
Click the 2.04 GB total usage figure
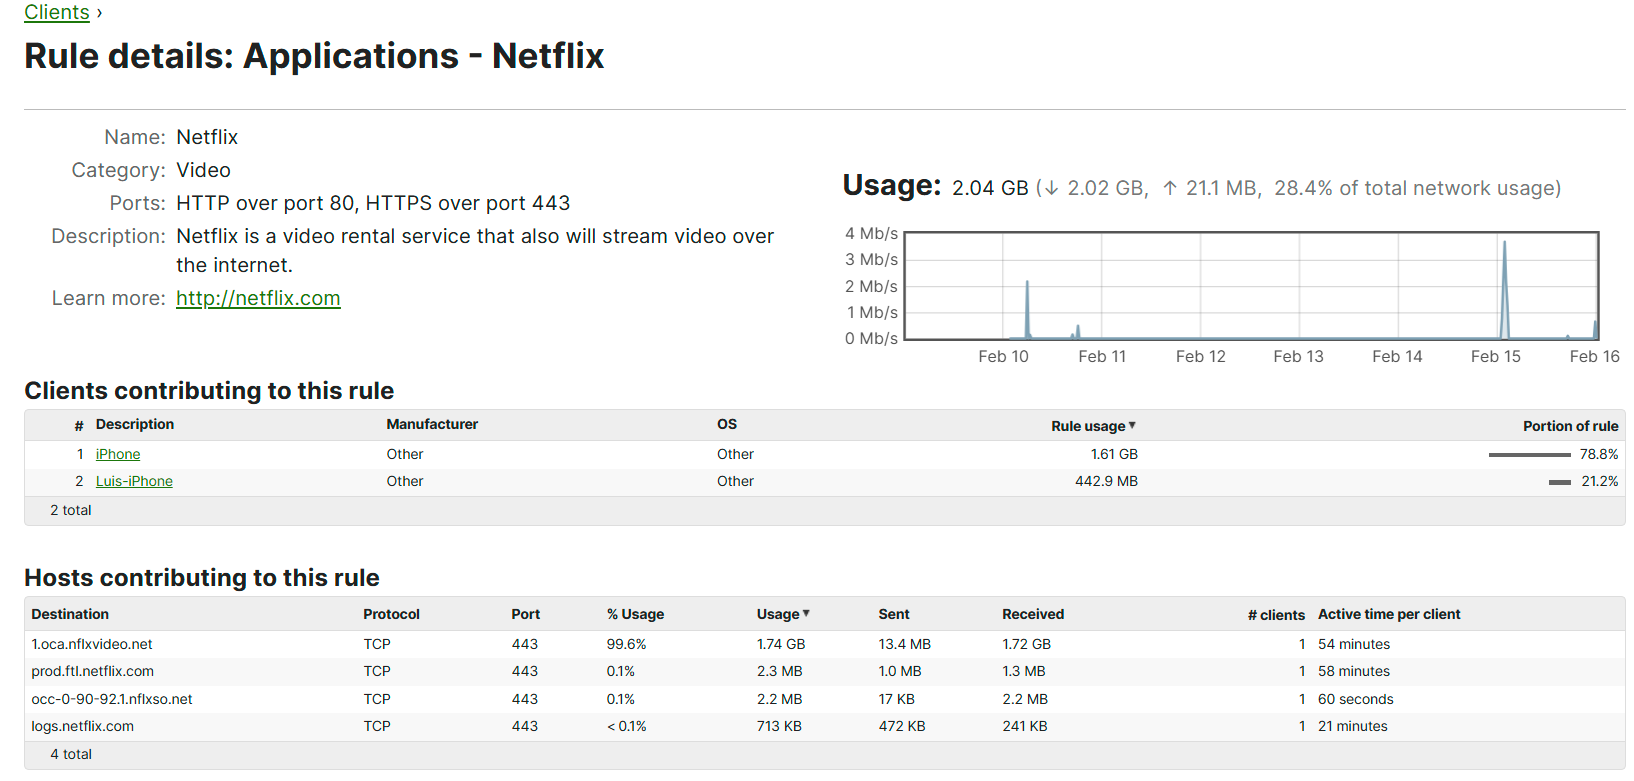click(990, 188)
